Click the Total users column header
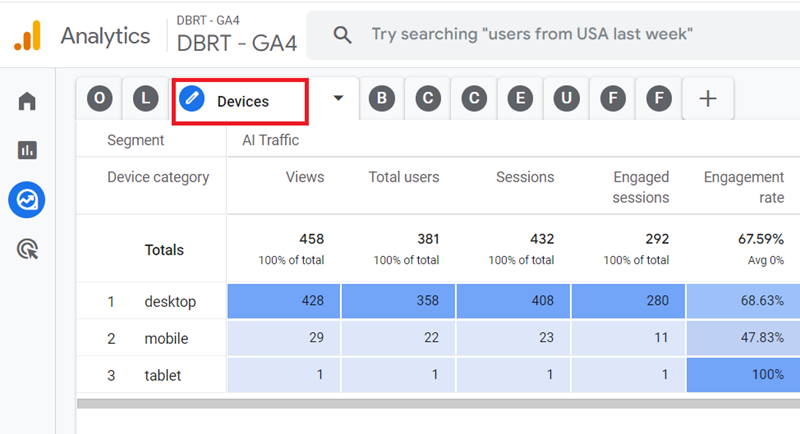This screenshot has width=800, height=434. click(x=405, y=177)
